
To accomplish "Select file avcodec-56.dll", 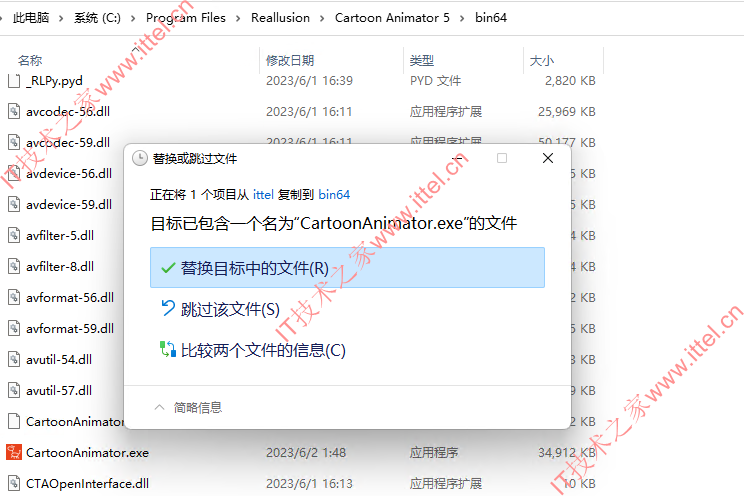I will click(68, 112).
